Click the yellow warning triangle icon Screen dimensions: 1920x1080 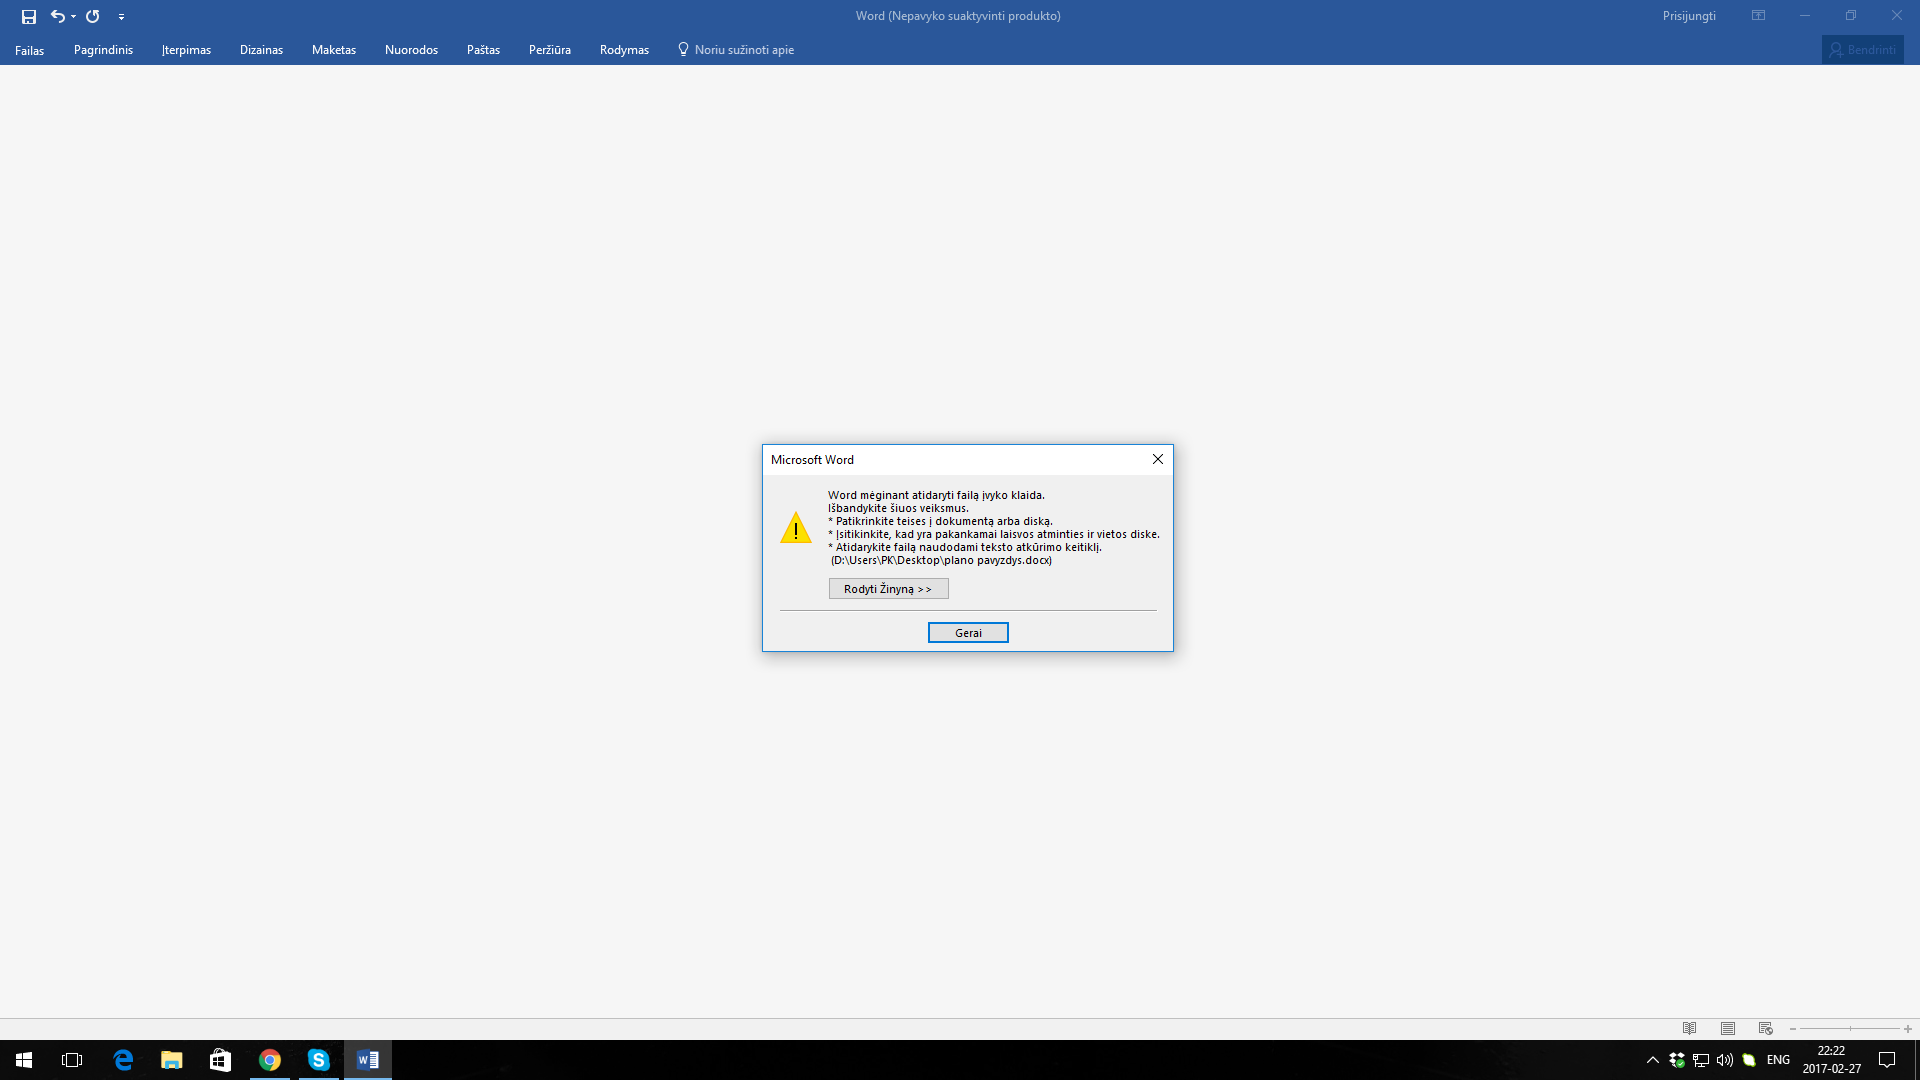pyautogui.click(x=796, y=528)
